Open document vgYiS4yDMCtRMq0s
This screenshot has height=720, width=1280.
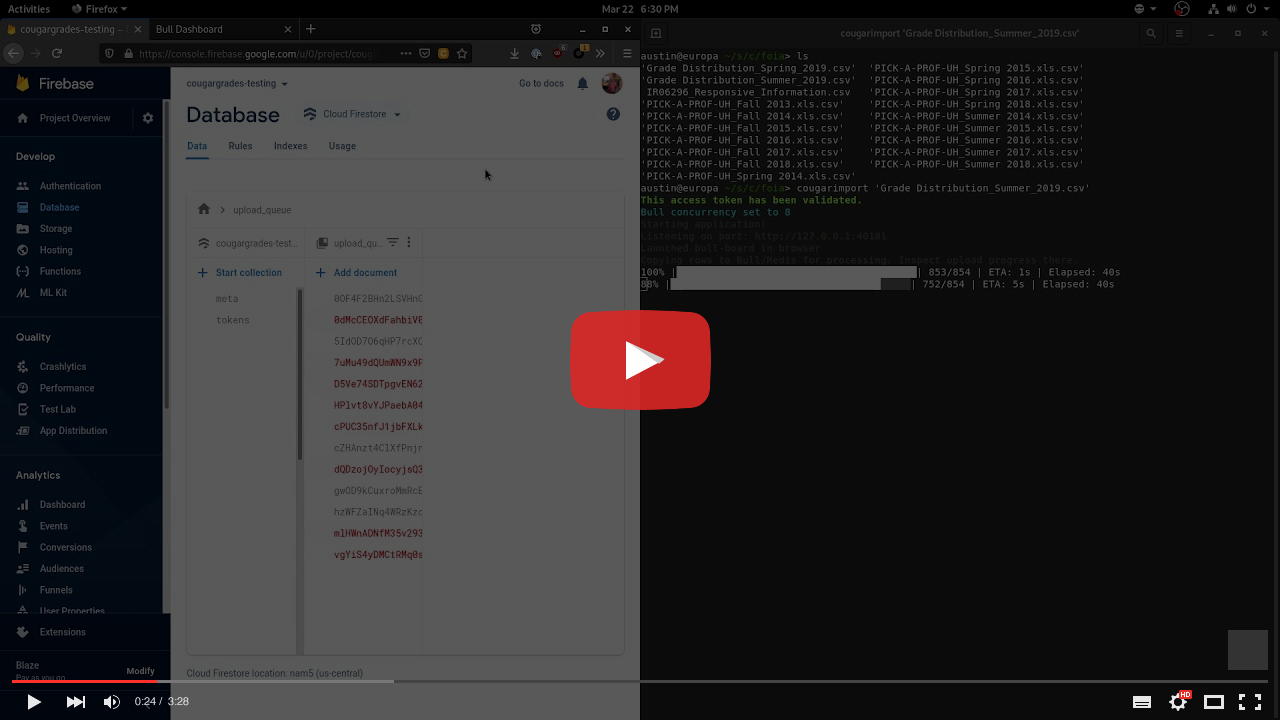click(378, 555)
